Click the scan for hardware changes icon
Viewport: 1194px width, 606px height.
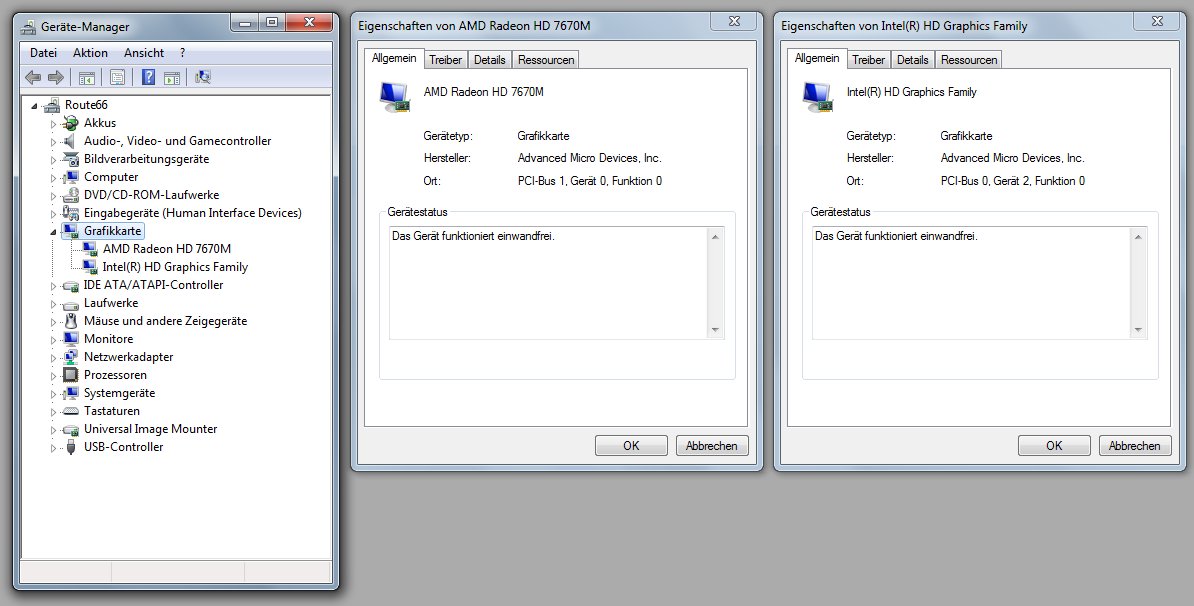(203, 77)
